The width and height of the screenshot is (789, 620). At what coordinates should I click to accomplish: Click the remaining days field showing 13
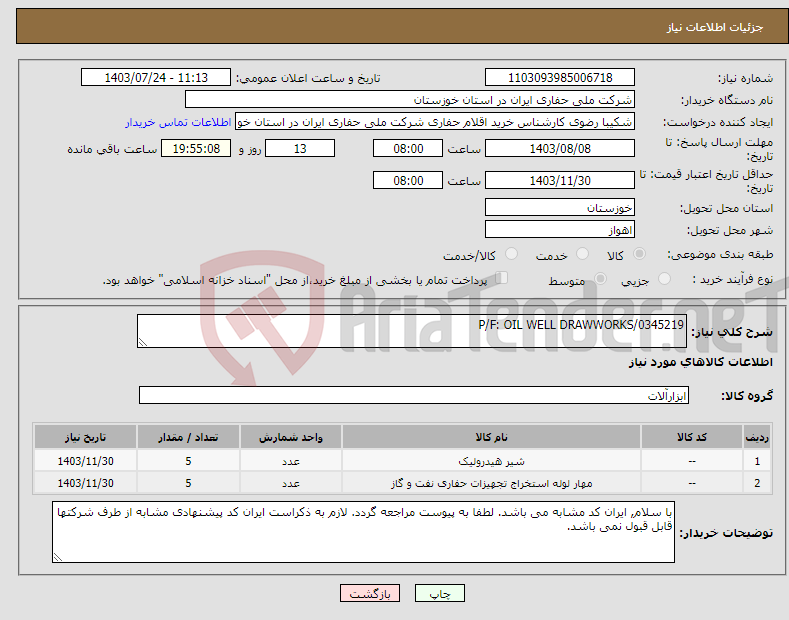[x=300, y=148]
